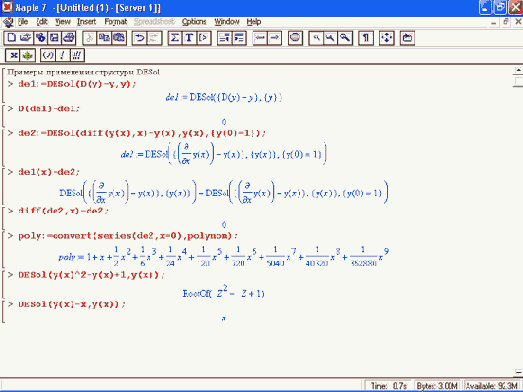Click the forward arrow toolbar button

[x=274, y=38]
